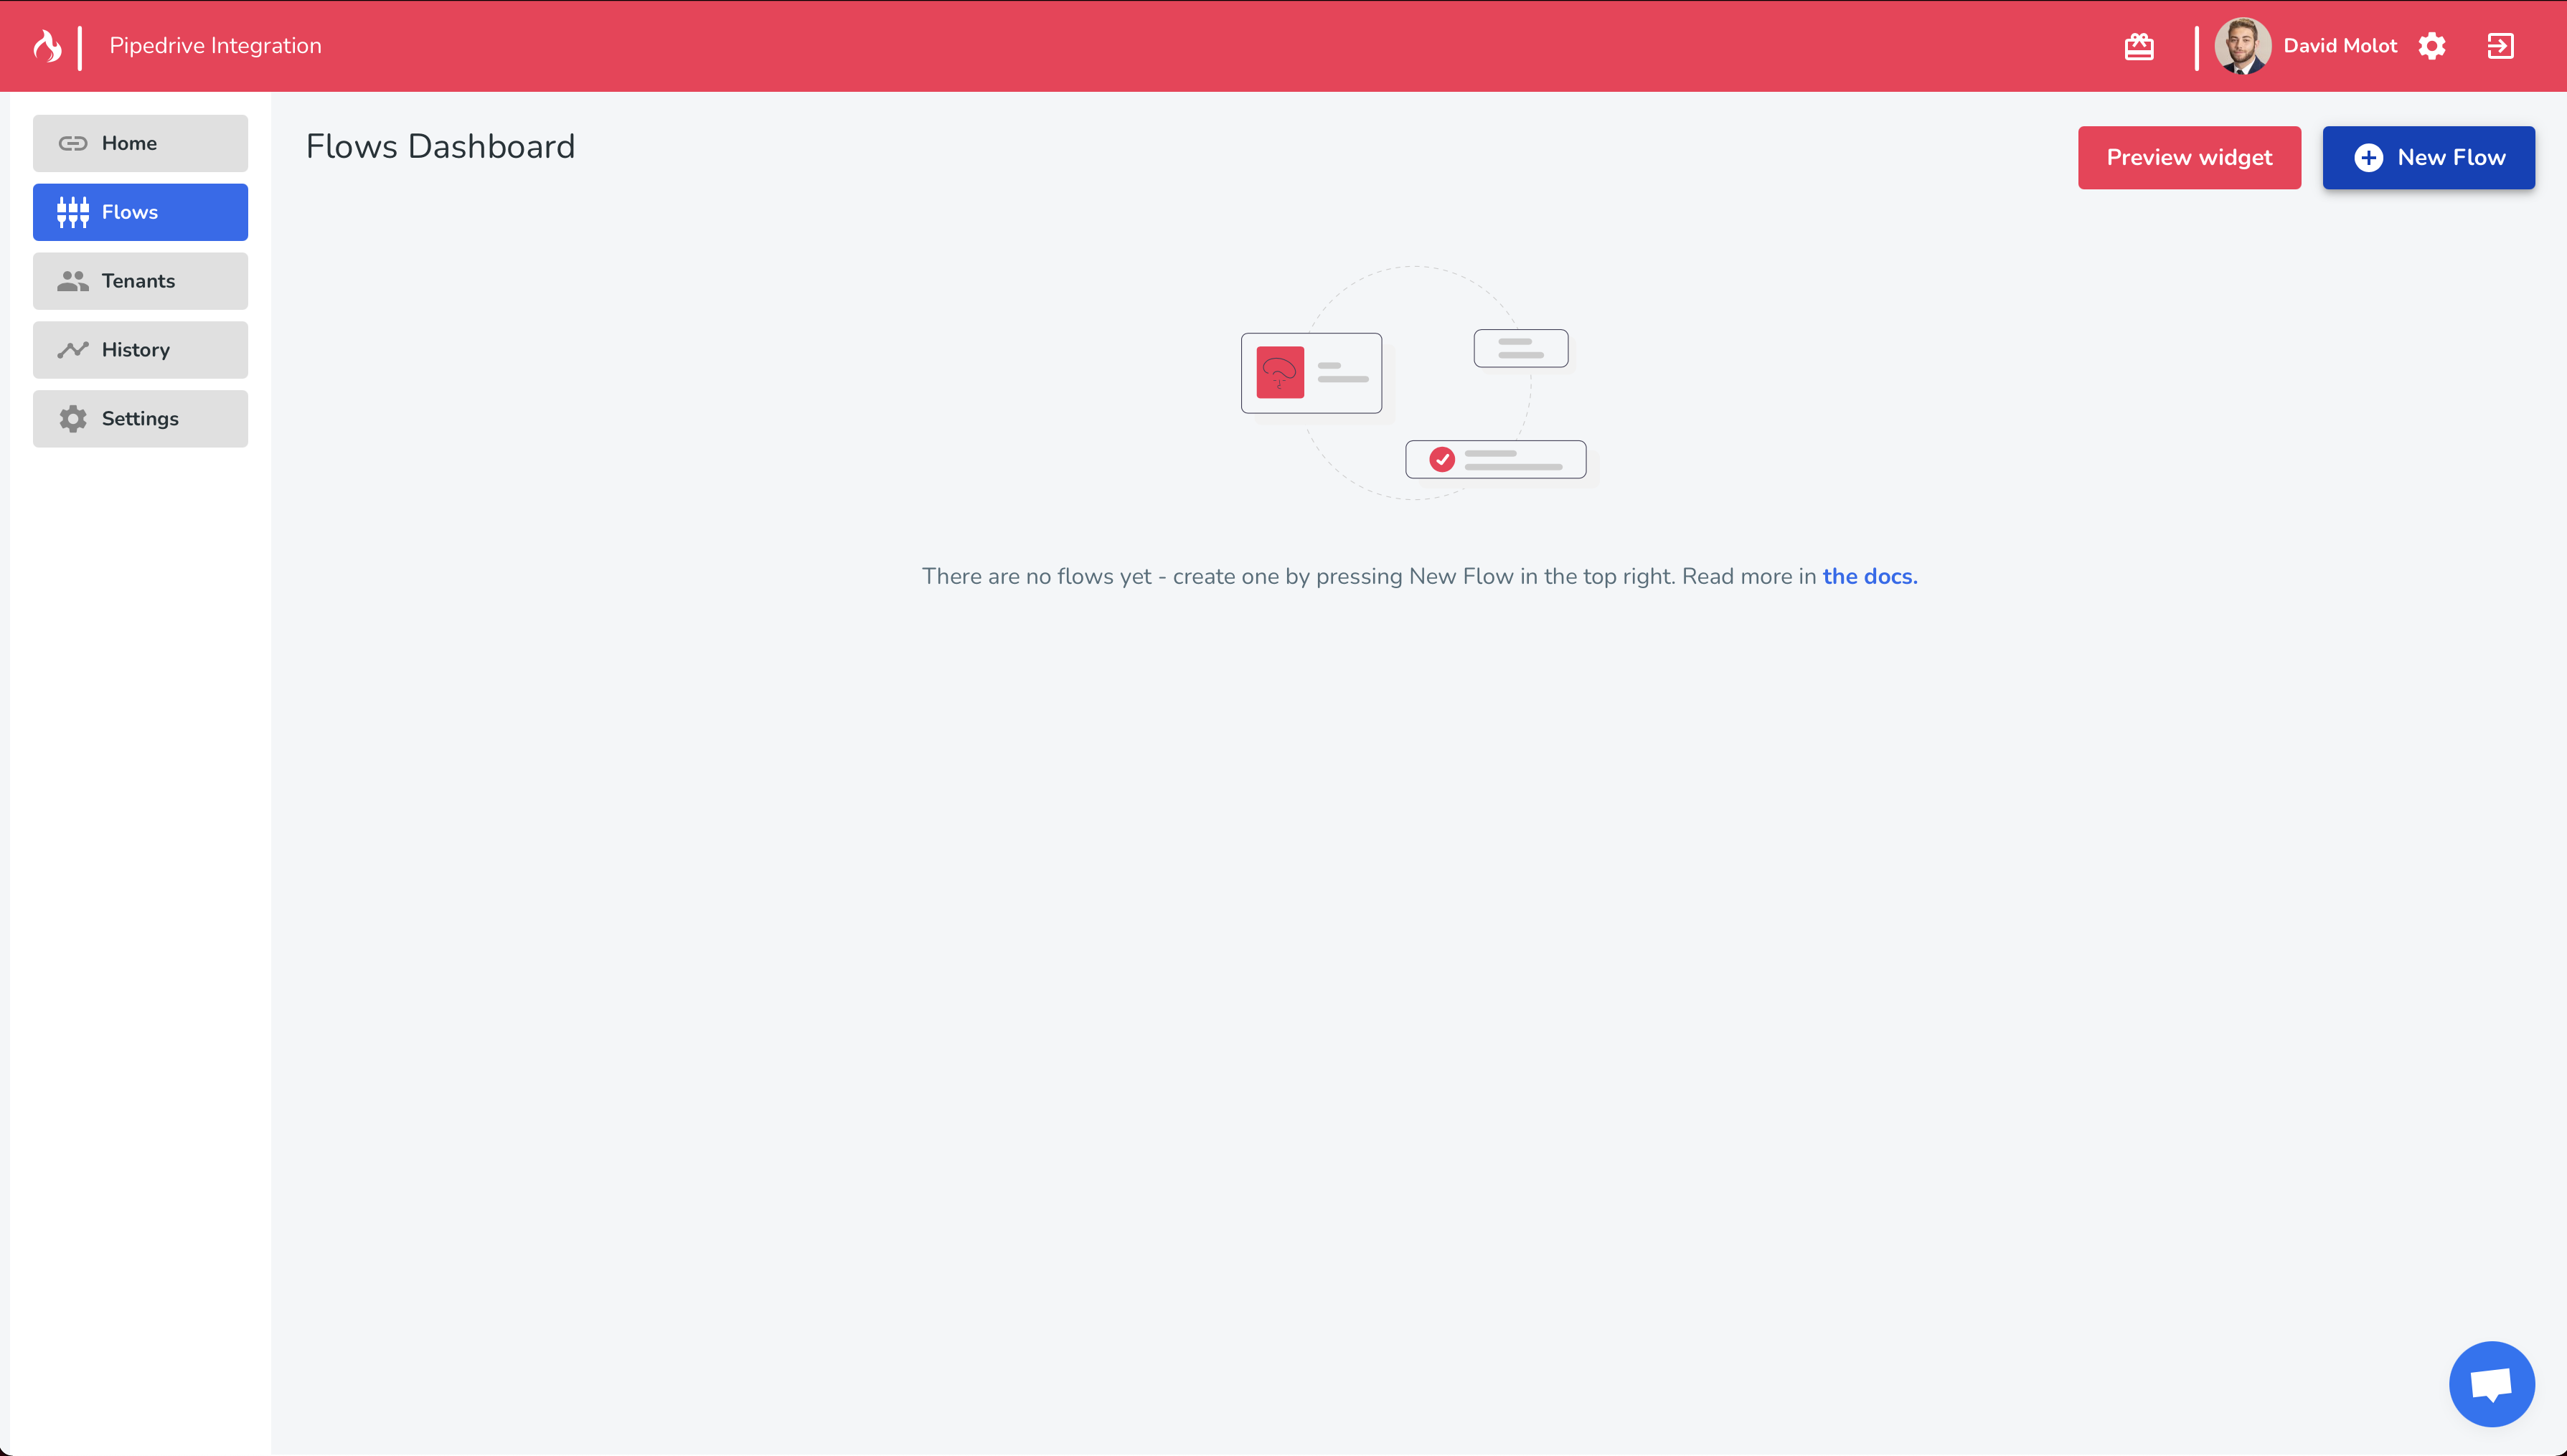
Task: Open the chat support bubble
Action: click(2491, 1384)
